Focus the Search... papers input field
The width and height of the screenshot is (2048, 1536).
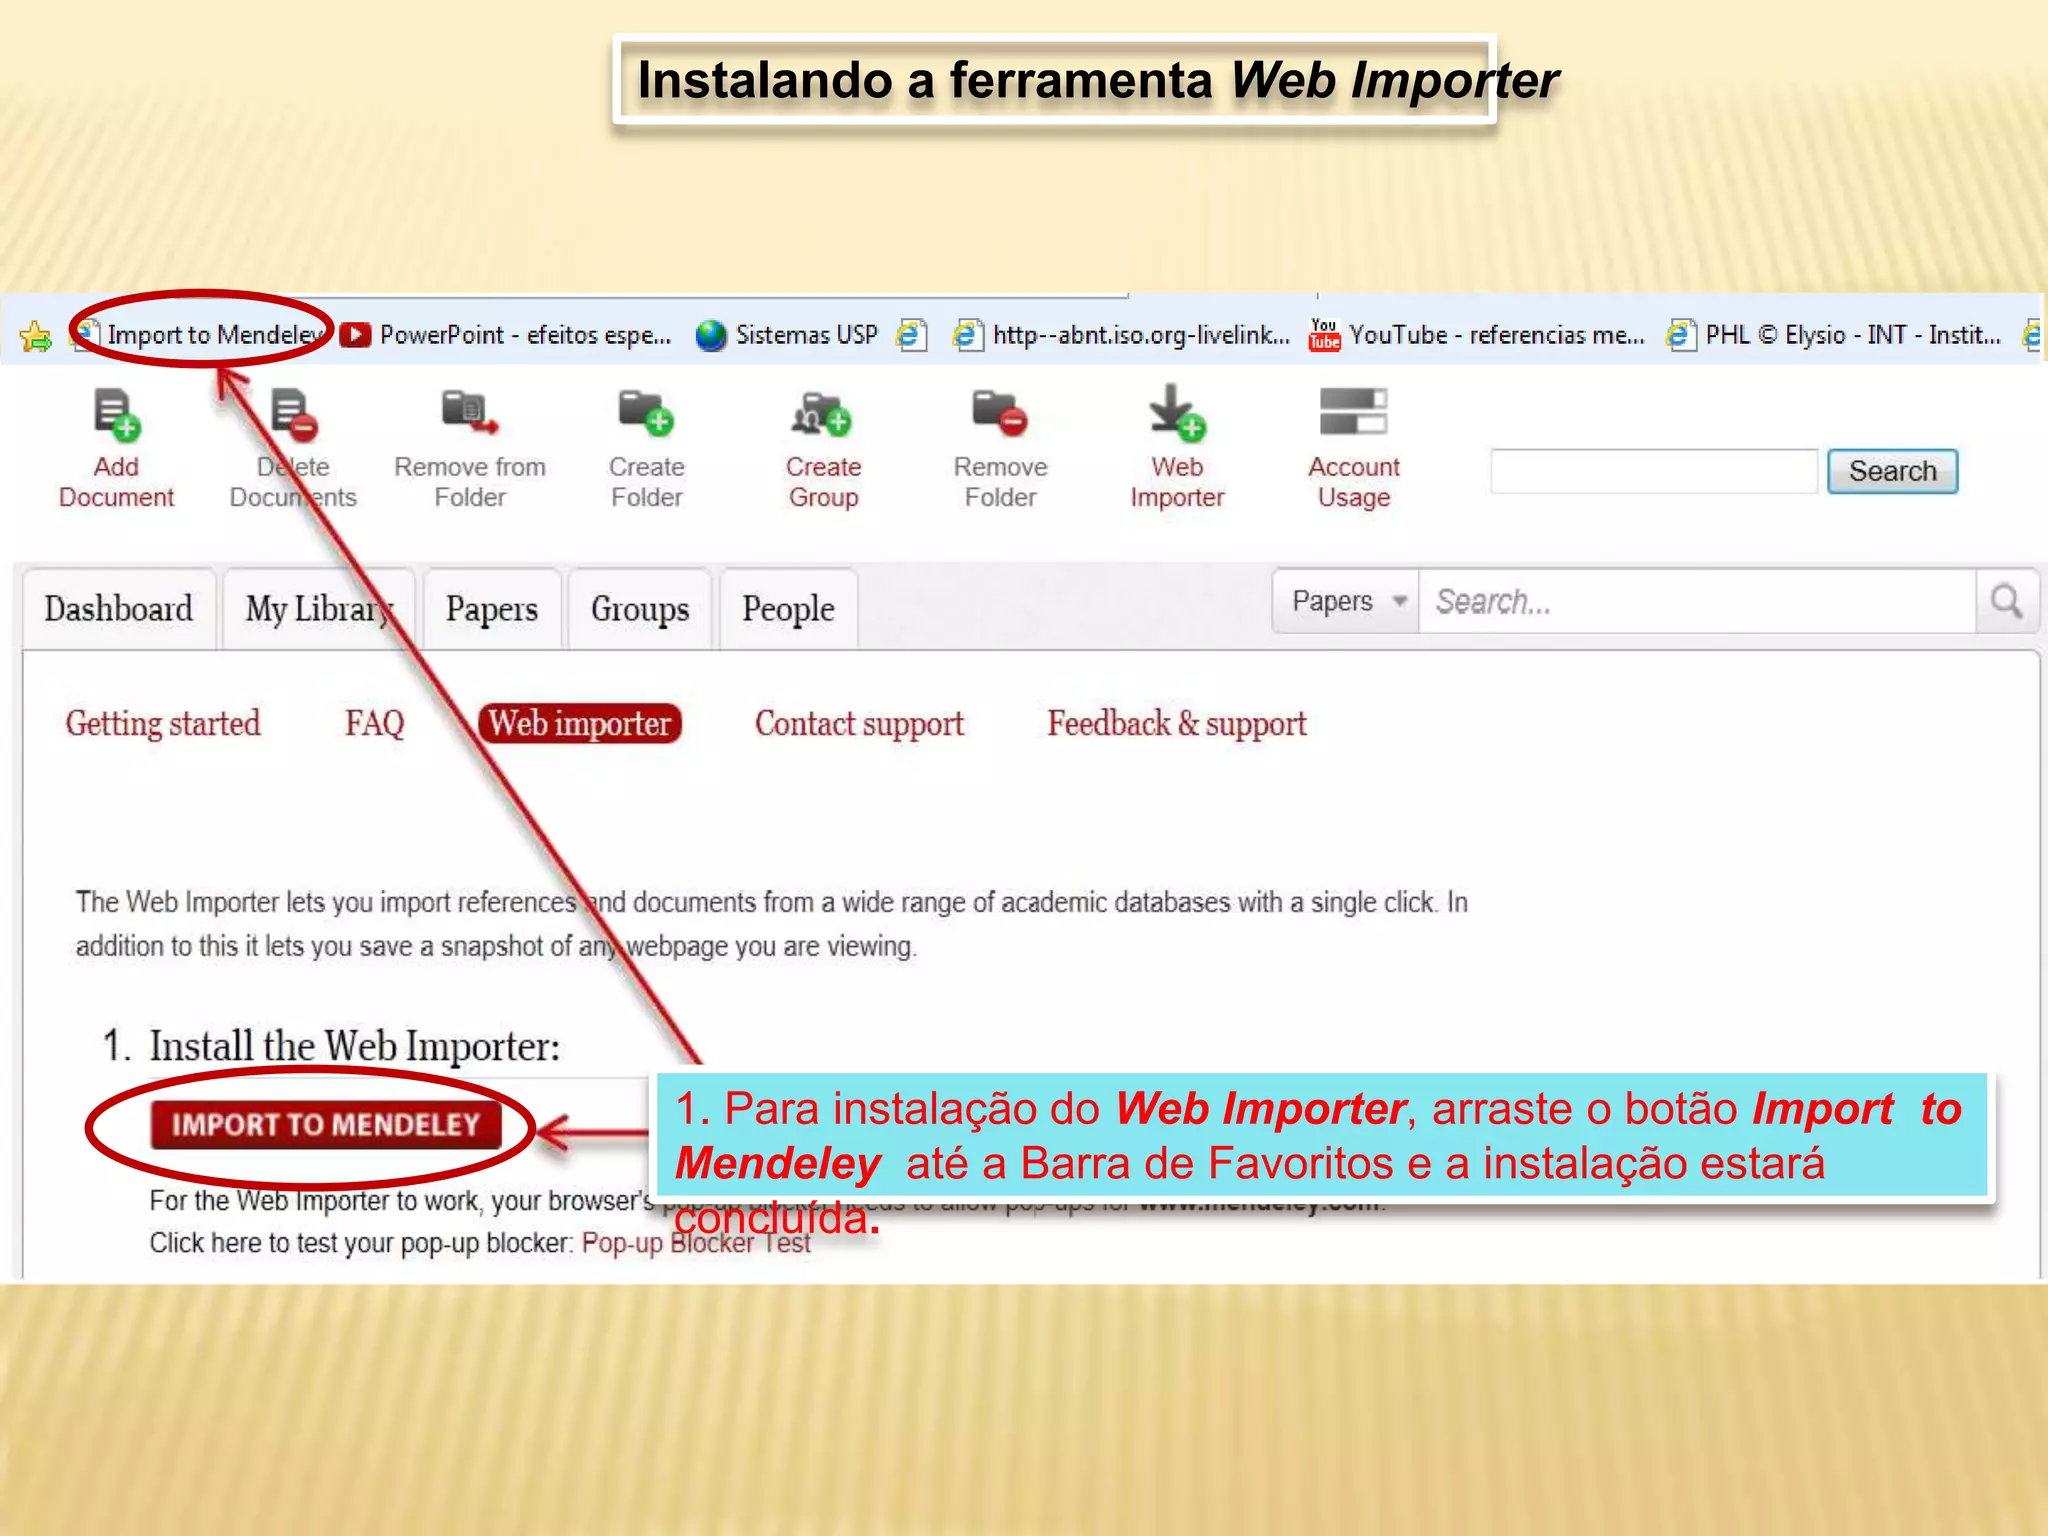pyautogui.click(x=1698, y=601)
